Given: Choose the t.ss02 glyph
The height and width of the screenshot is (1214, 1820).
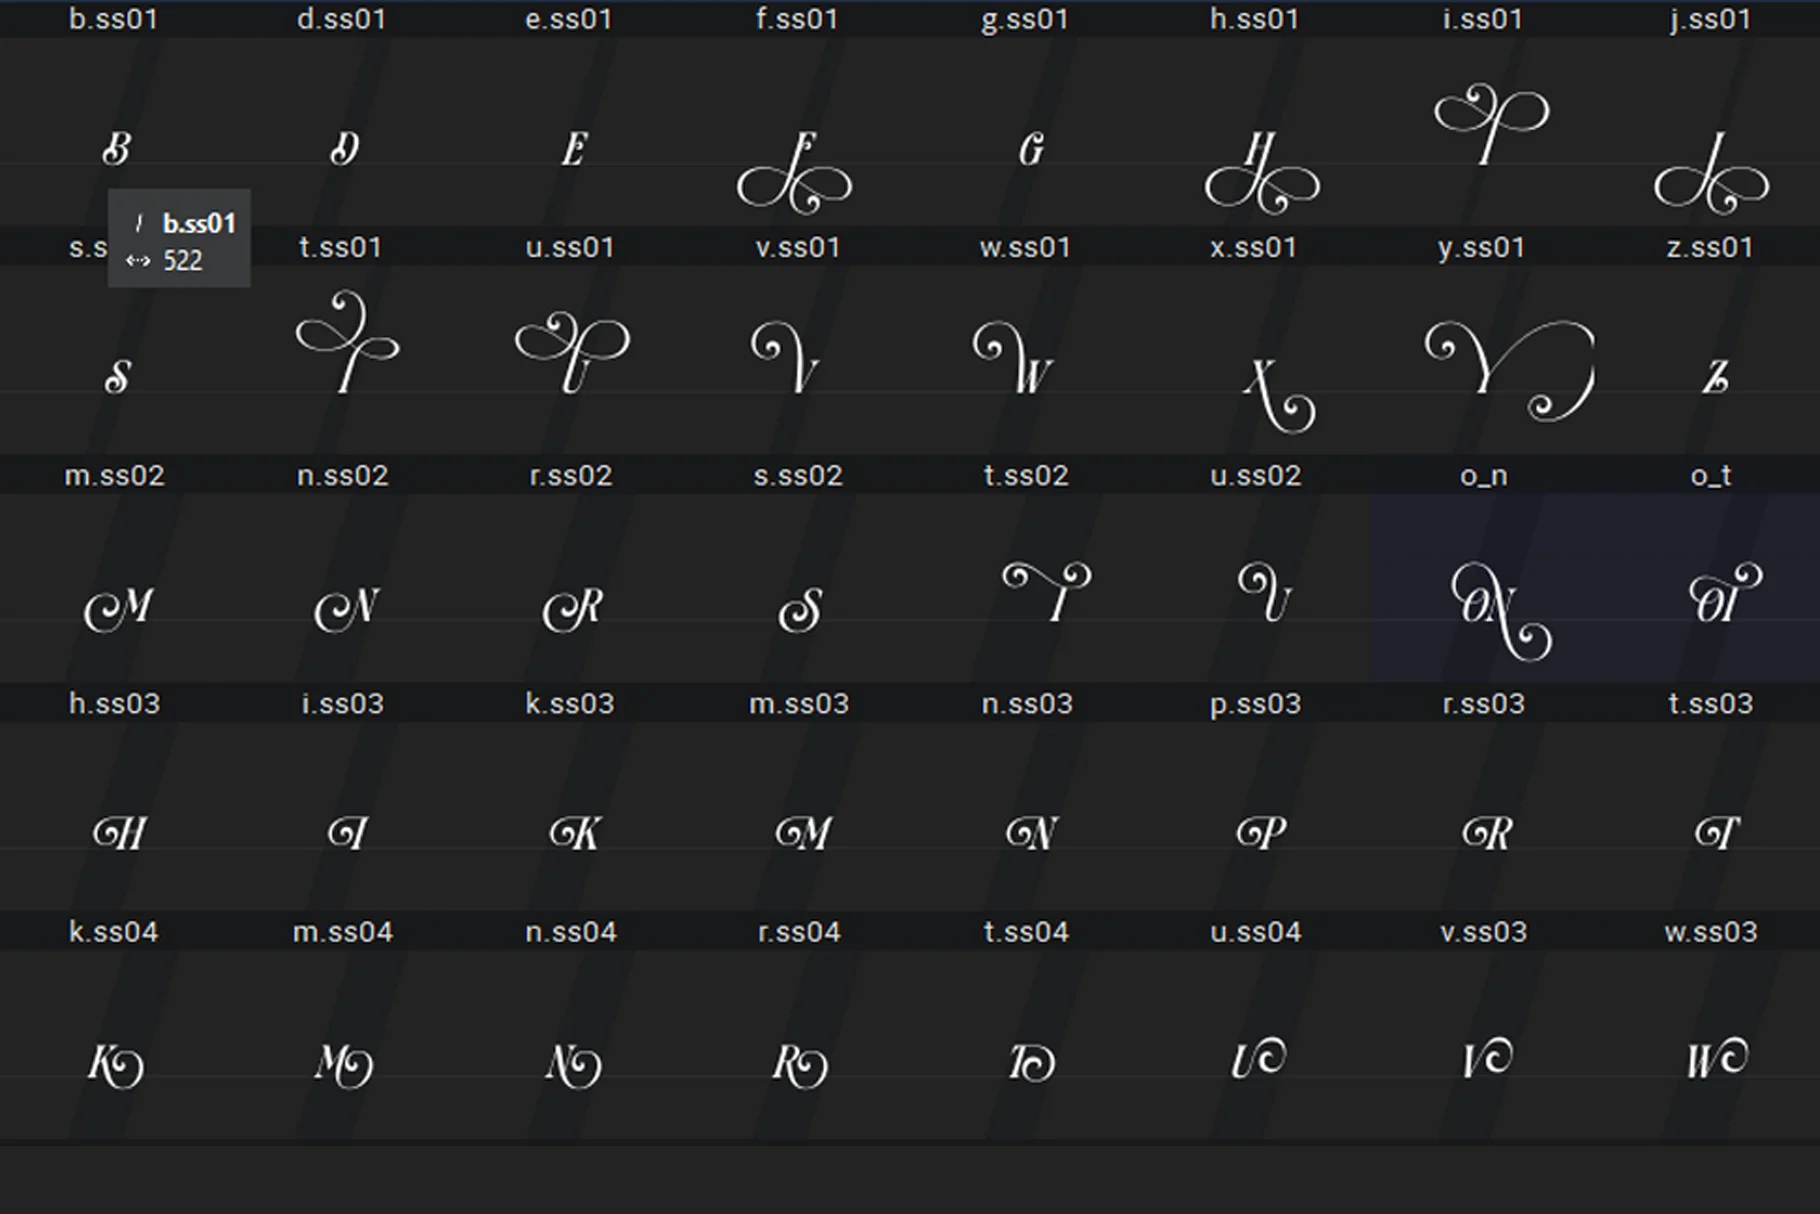Looking at the screenshot, I should coord(1046,592).
